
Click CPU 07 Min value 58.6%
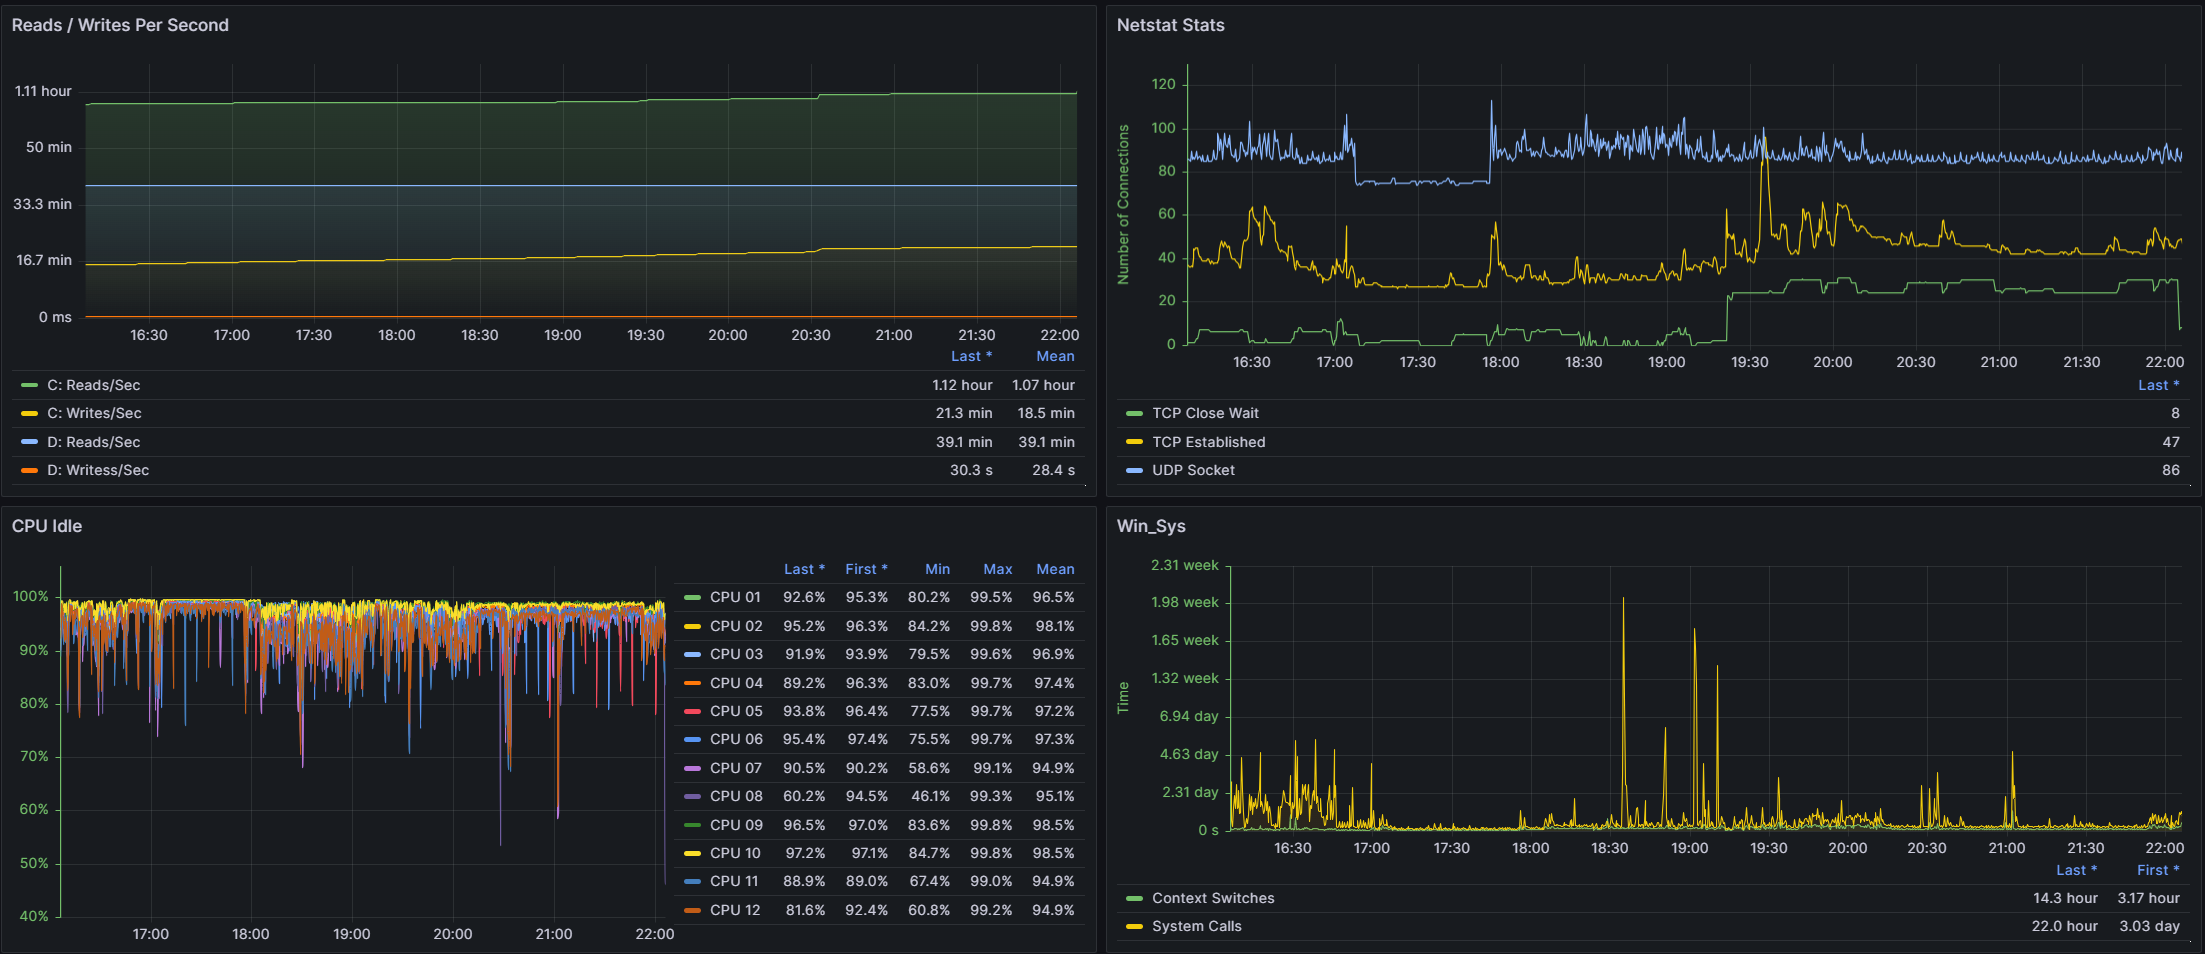(929, 768)
